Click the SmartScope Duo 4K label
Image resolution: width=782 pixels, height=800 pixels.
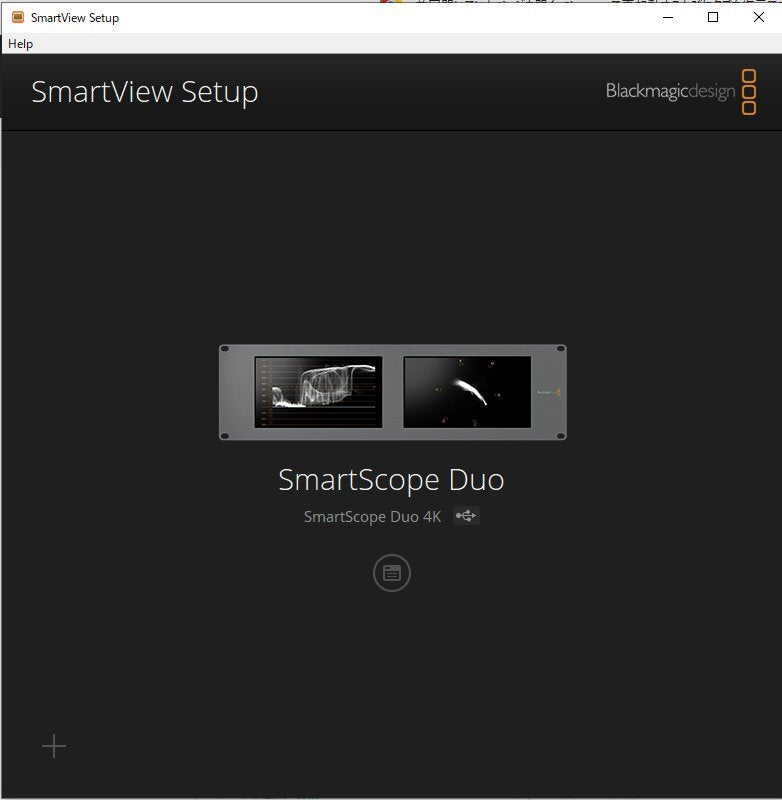(372, 516)
